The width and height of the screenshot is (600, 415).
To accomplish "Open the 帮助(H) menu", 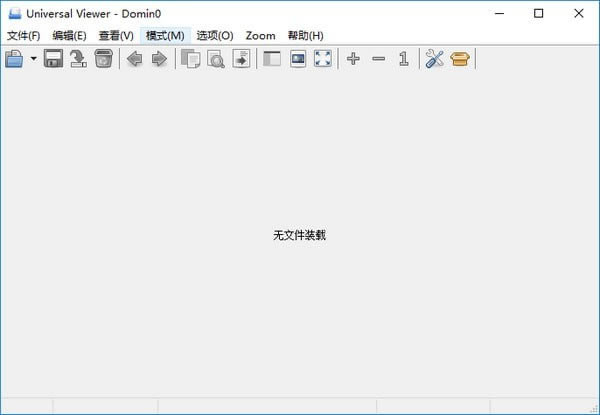I will click(305, 36).
